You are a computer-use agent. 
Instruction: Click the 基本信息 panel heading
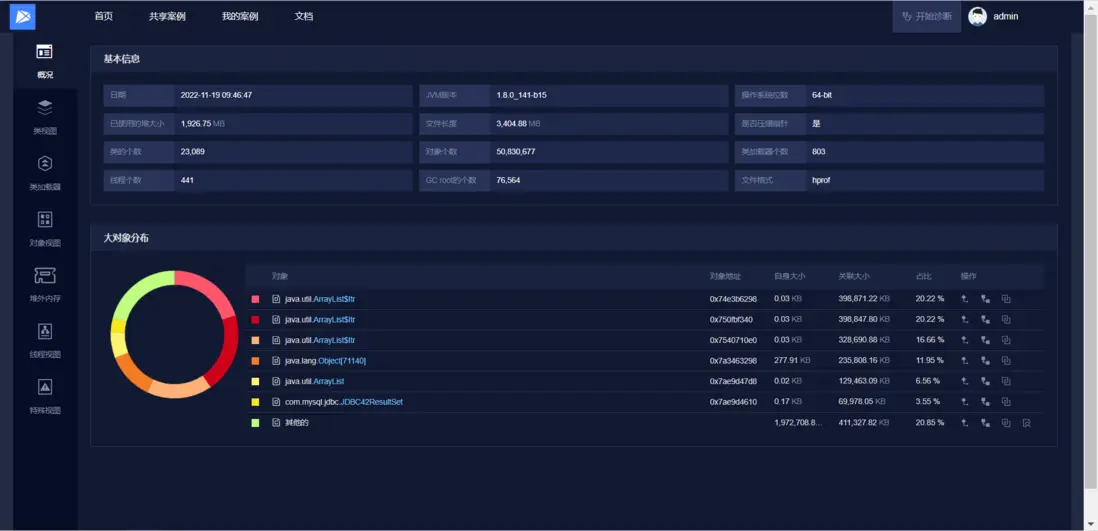pyautogui.click(x=122, y=59)
